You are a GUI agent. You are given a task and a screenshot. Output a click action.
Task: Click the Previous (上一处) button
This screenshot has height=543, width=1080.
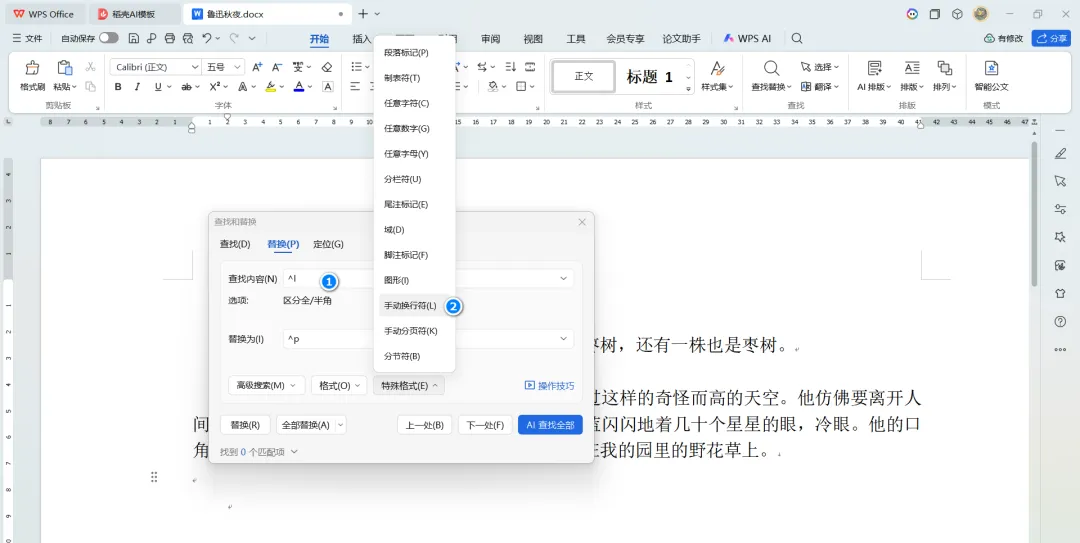tap(424, 425)
